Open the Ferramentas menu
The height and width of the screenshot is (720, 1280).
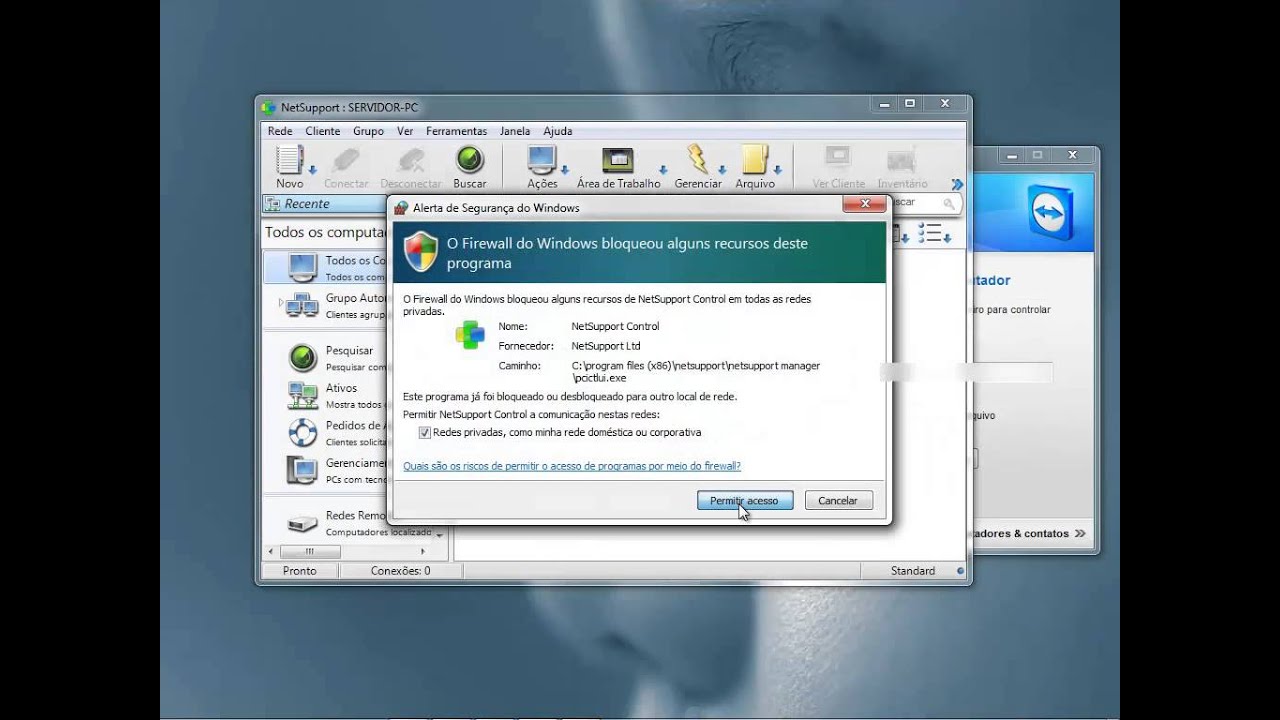(x=456, y=131)
